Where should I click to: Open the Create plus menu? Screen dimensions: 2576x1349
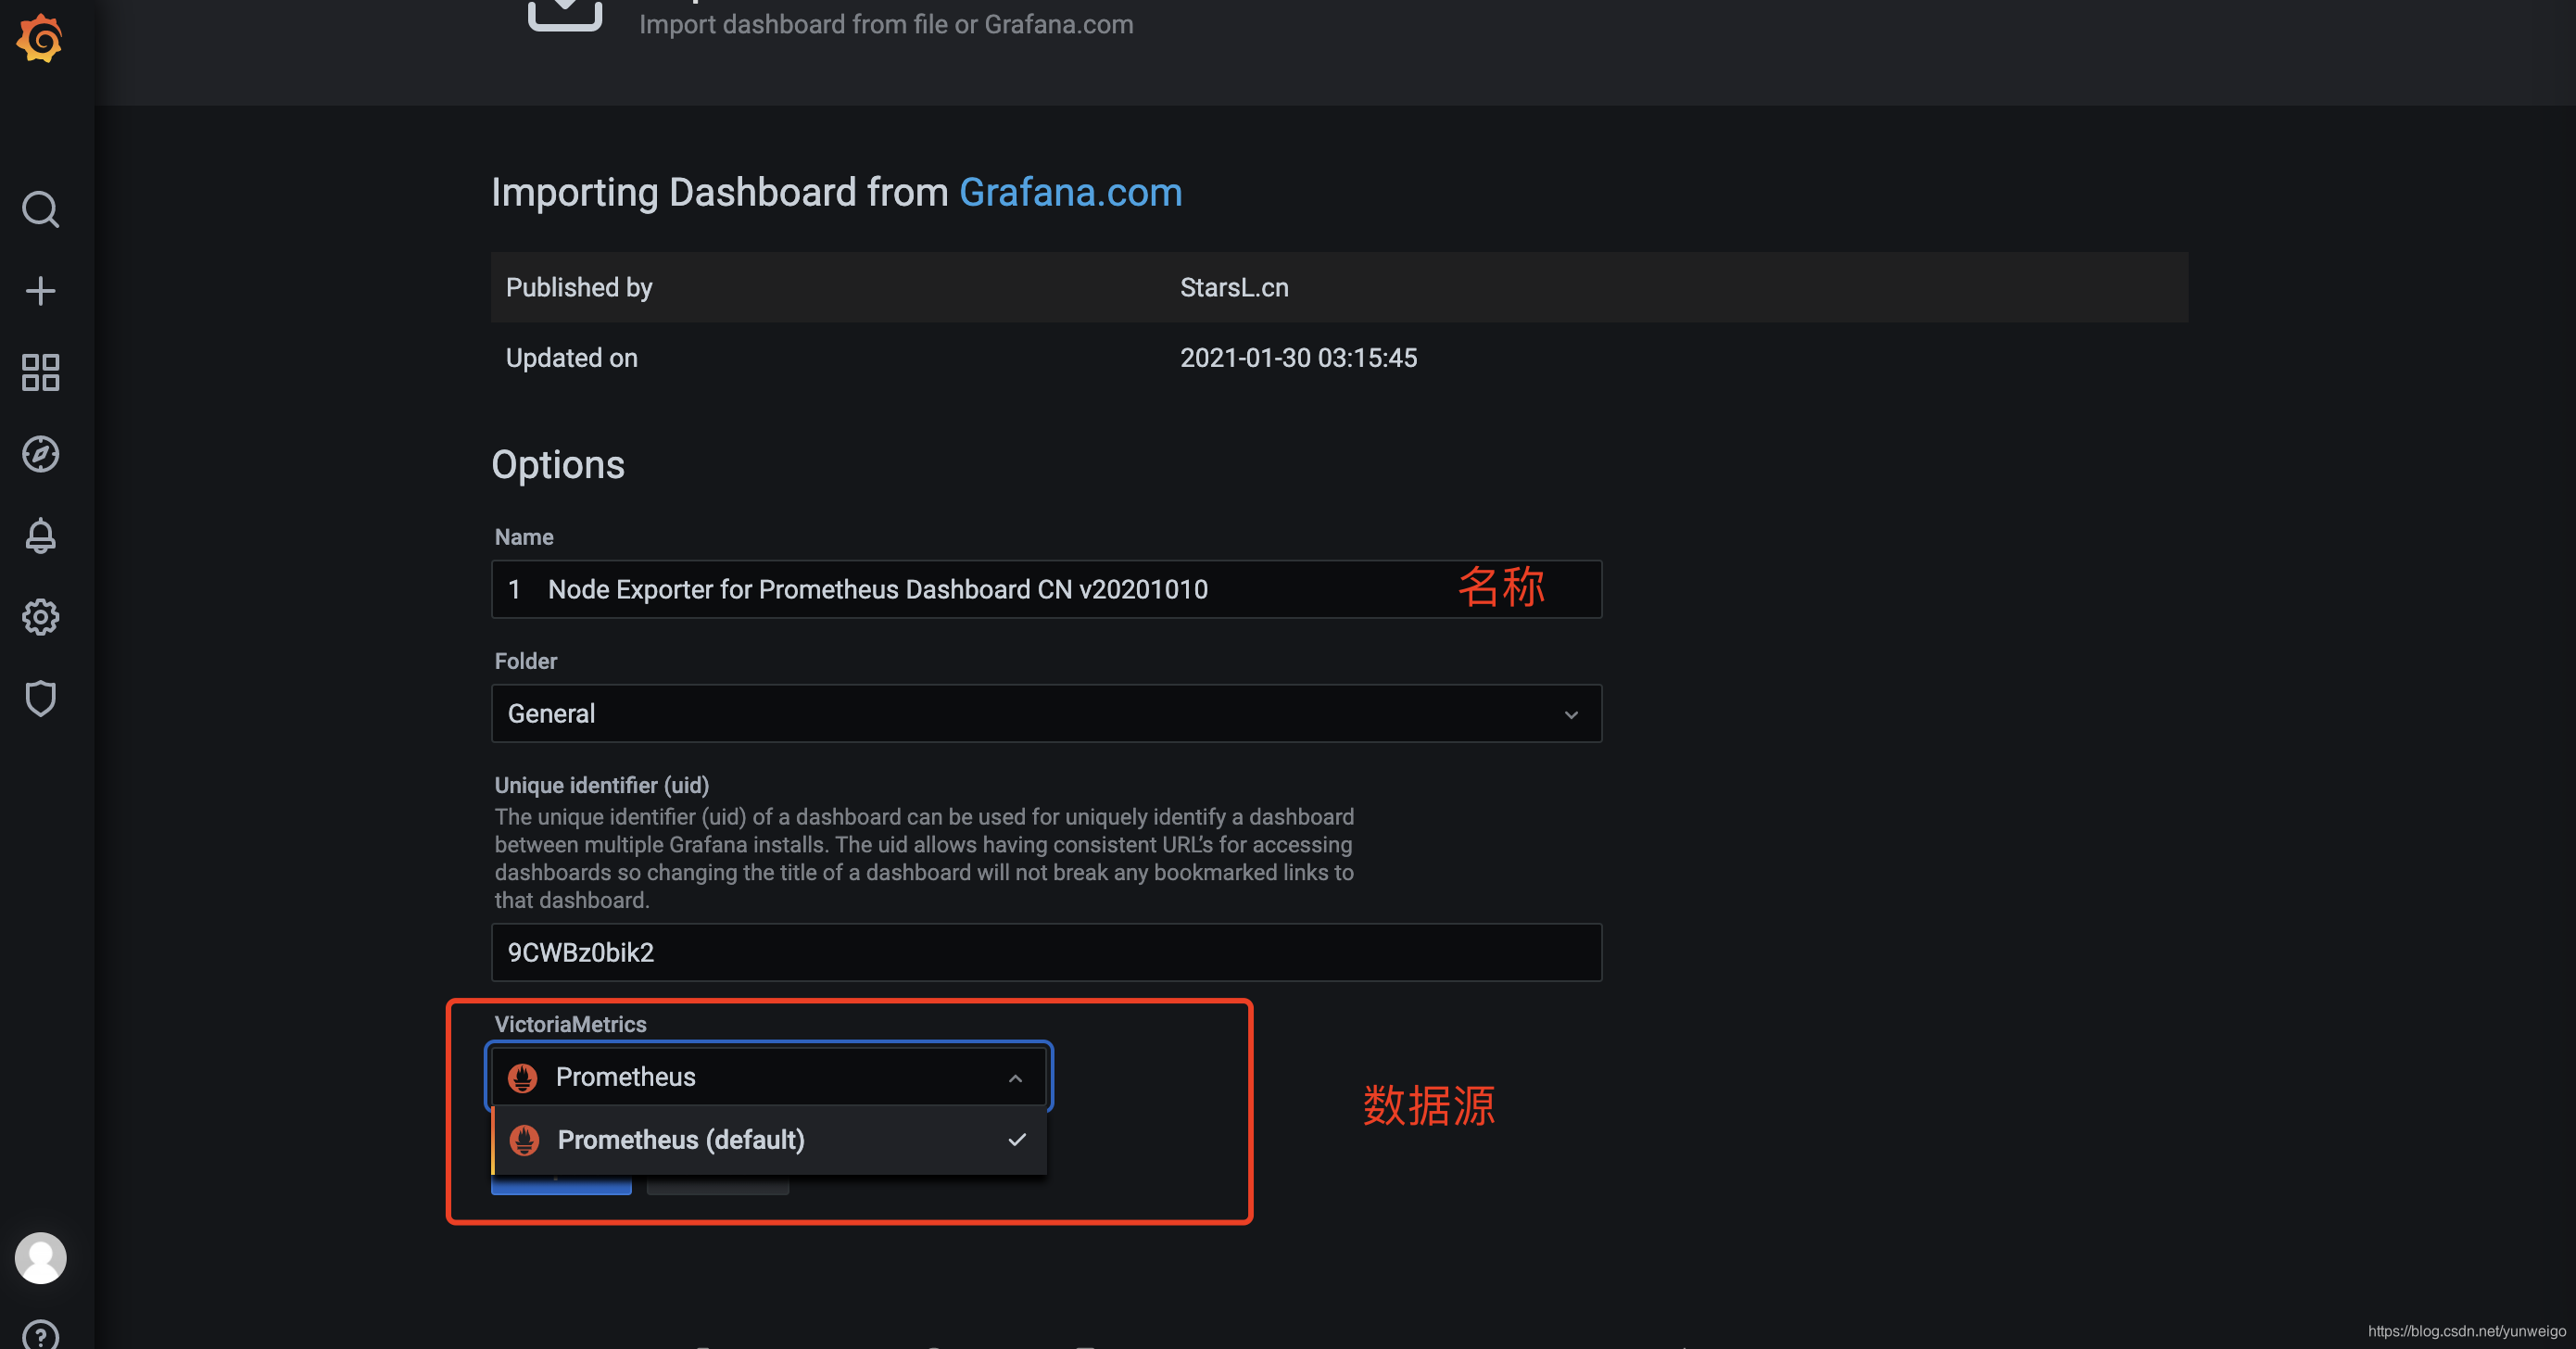[40, 291]
